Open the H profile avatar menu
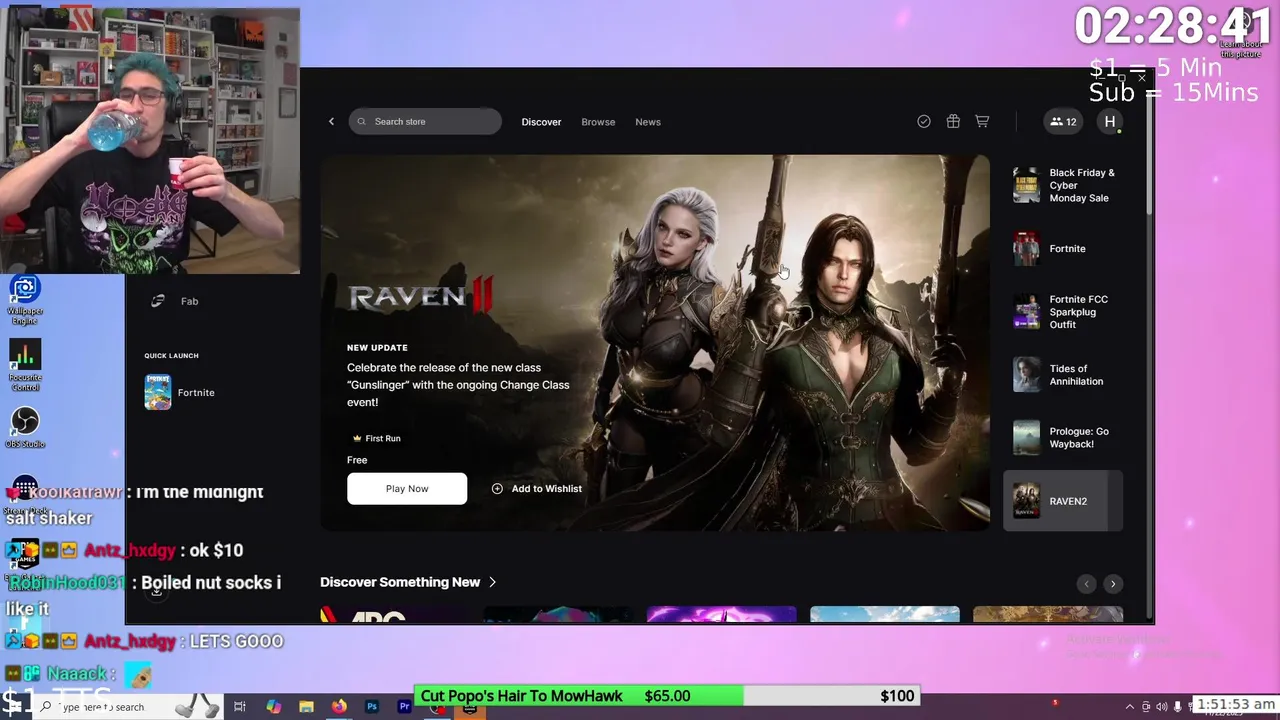 pos(1110,122)
